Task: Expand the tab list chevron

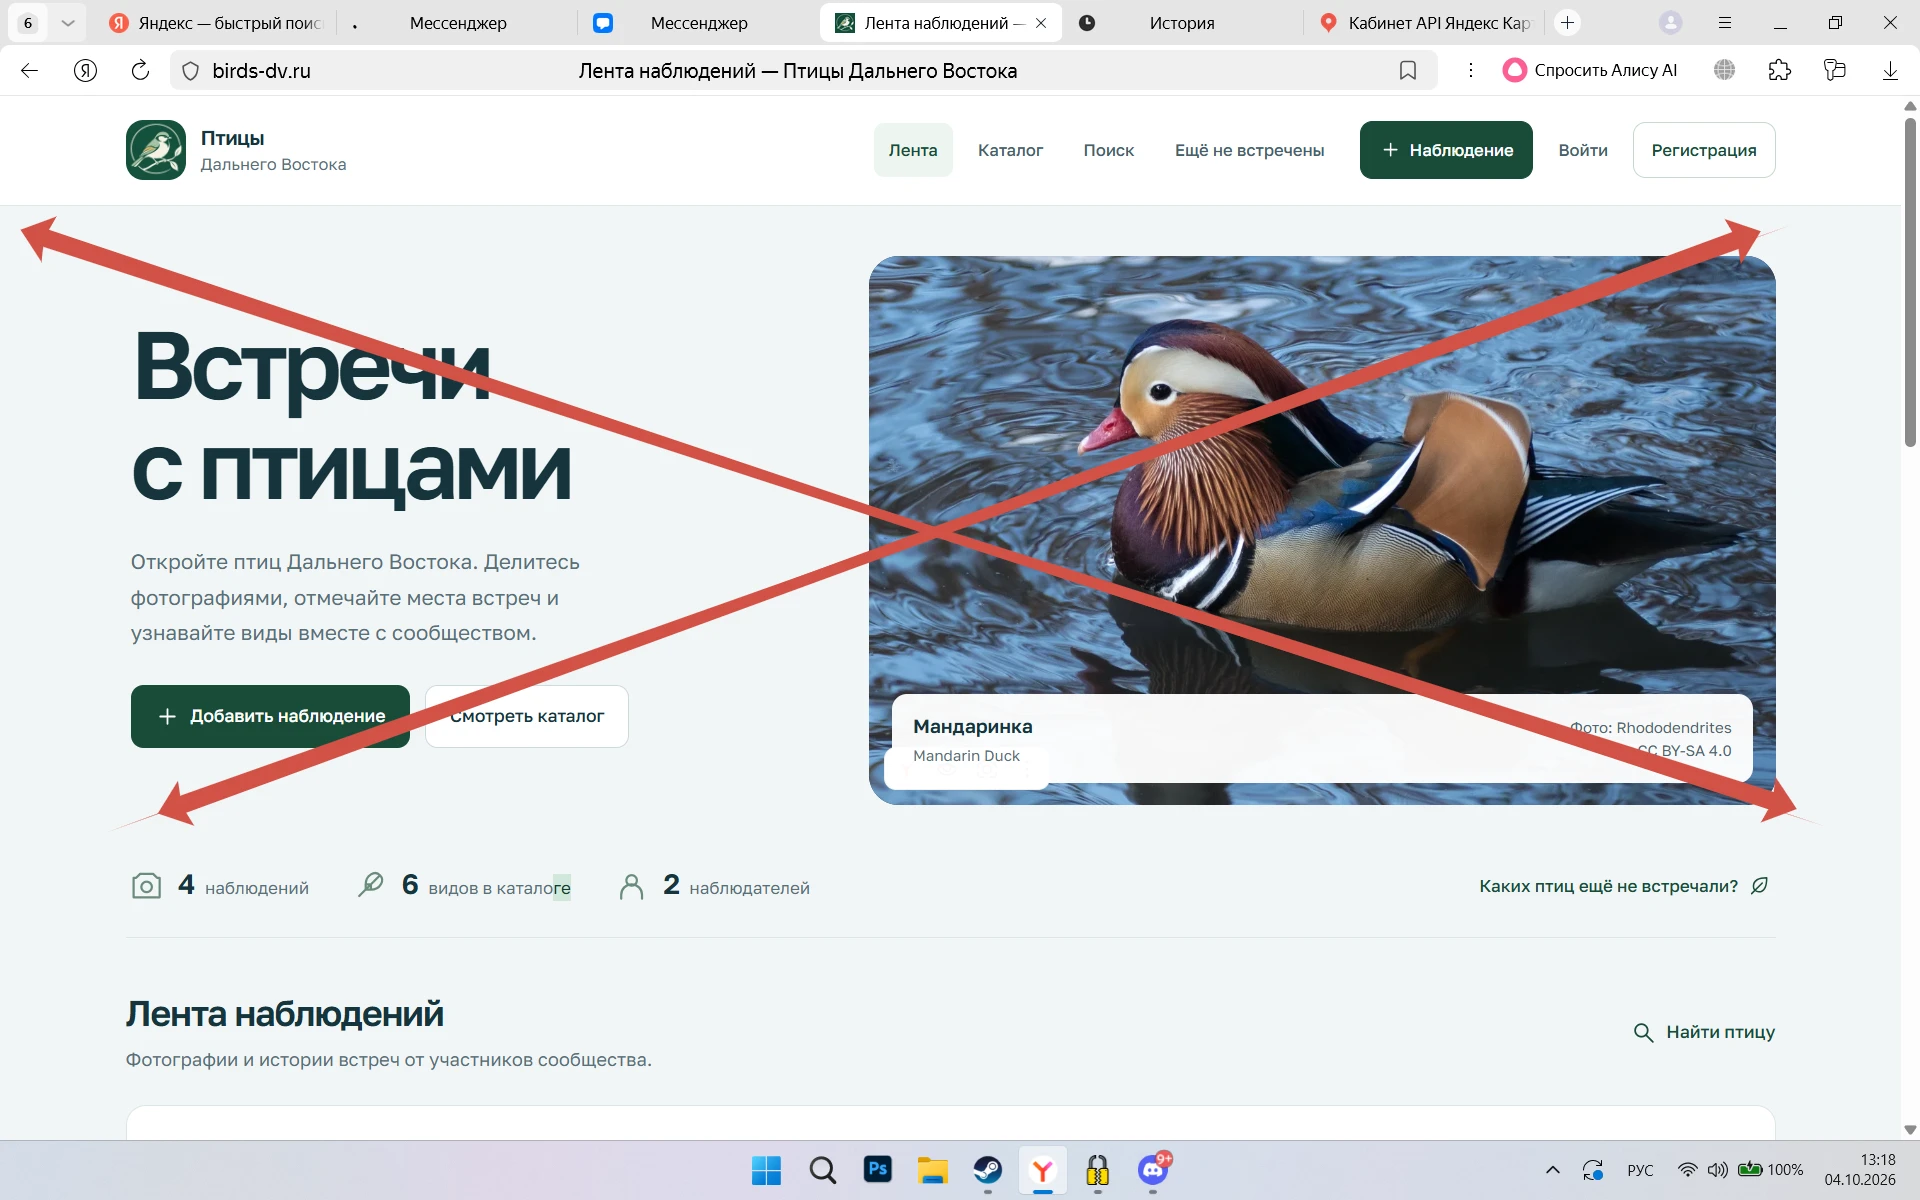Action: pyautogui.click(x=68, y=22)
